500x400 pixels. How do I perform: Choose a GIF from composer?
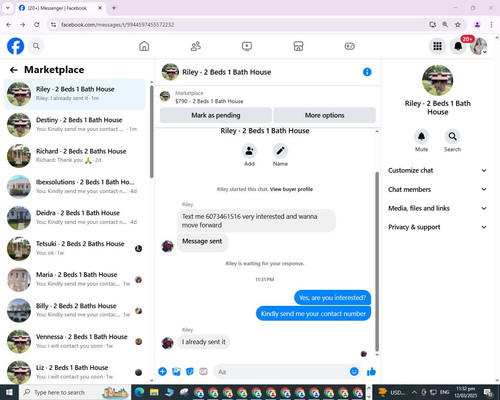click(203, 371)
